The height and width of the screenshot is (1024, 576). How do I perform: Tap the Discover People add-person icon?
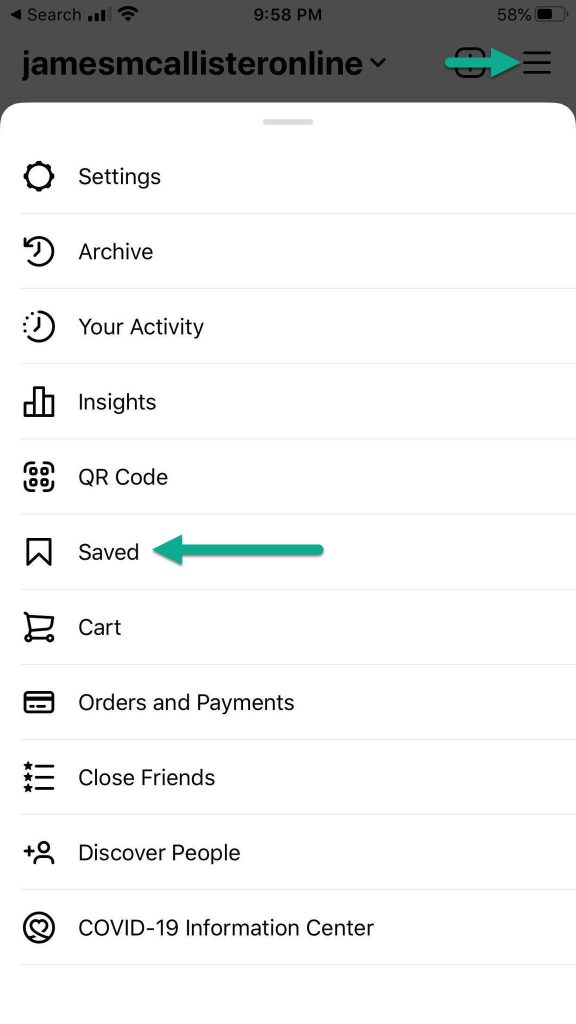click(39, 852)
